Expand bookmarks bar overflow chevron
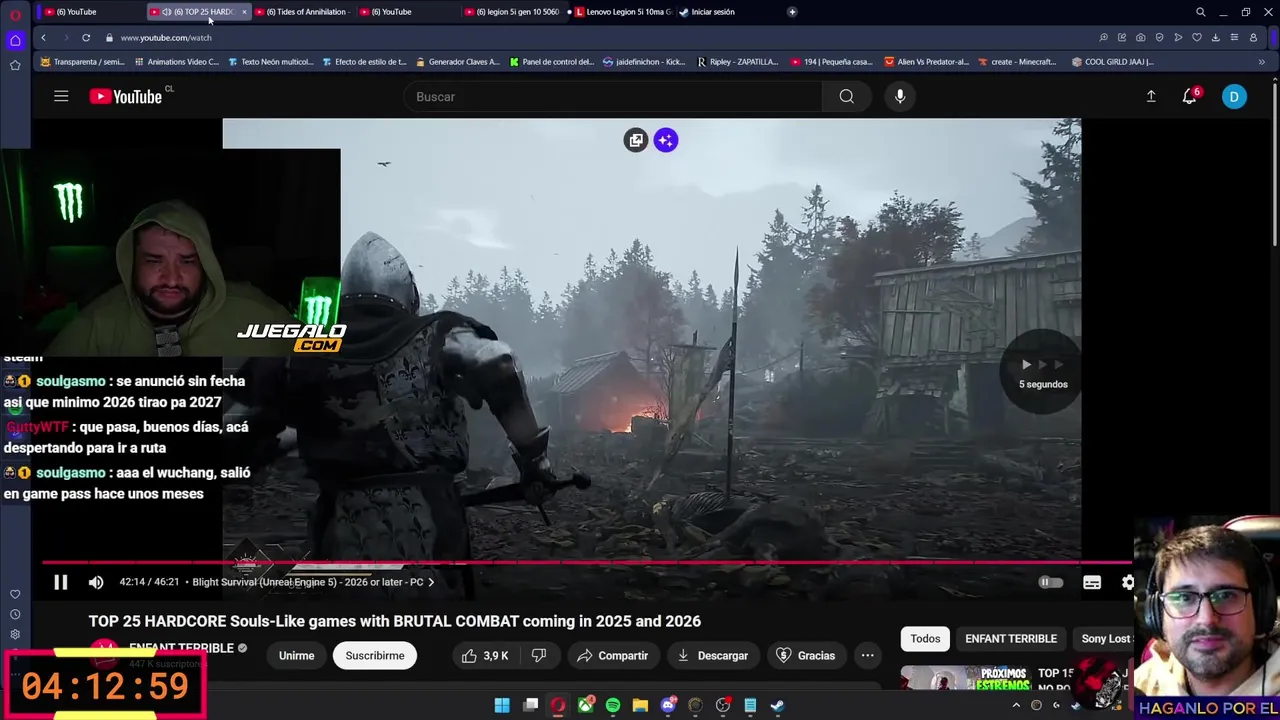 [1261, 61]
